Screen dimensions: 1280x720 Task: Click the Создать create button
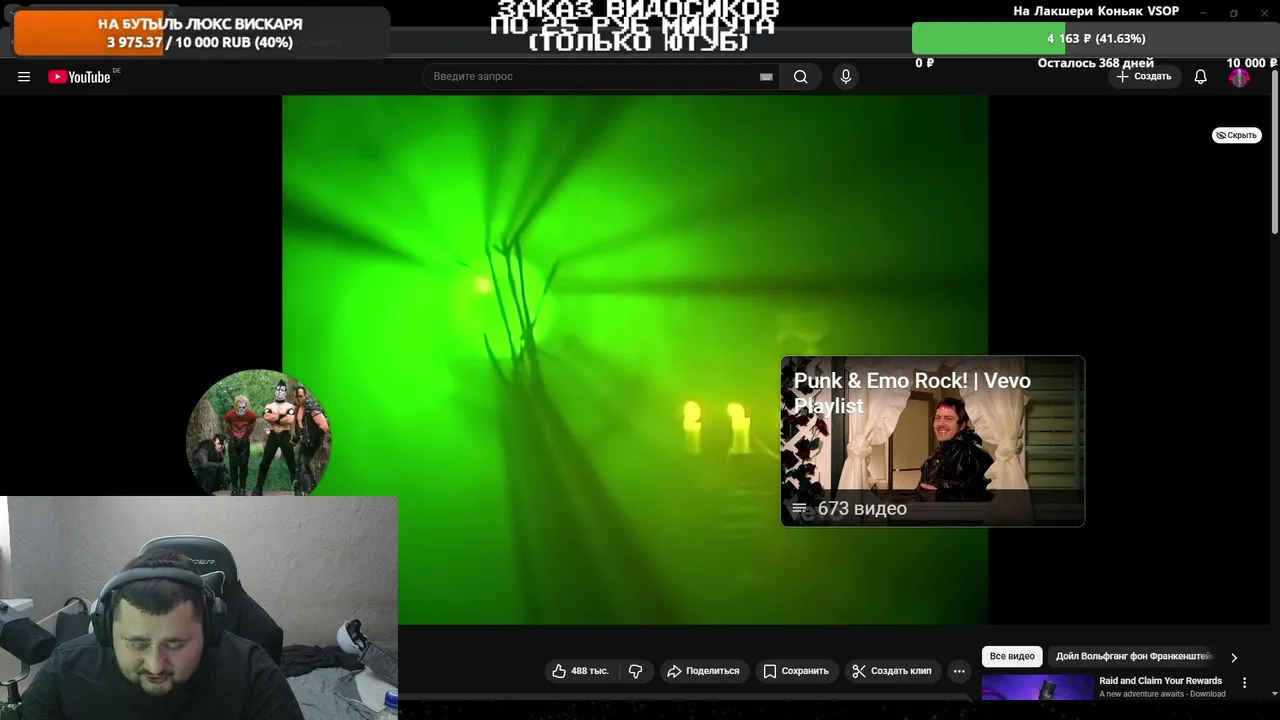tap(1143, 77)
